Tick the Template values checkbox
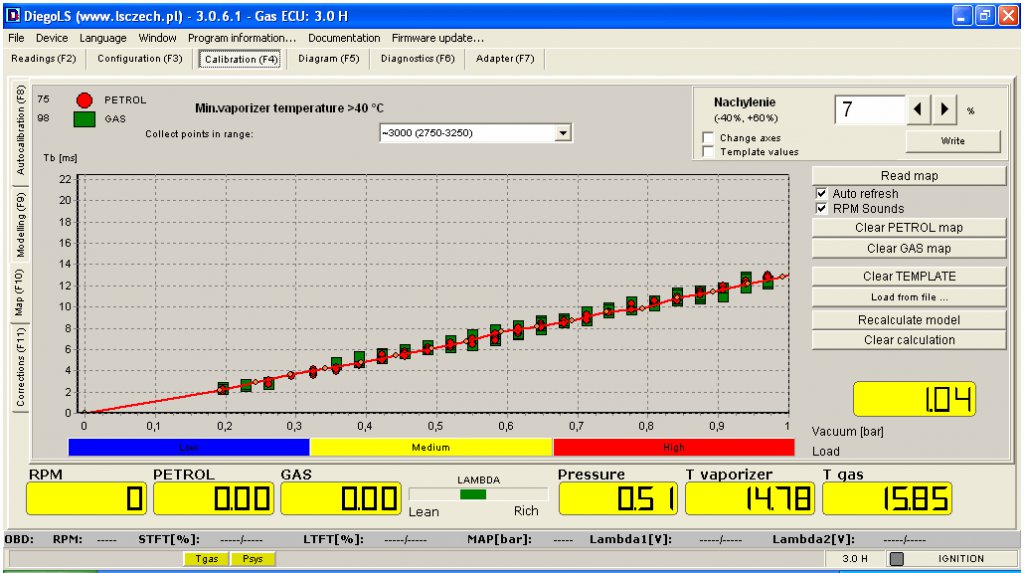The height and width of the screenshot is (573, 1024). tap(708, 152)
